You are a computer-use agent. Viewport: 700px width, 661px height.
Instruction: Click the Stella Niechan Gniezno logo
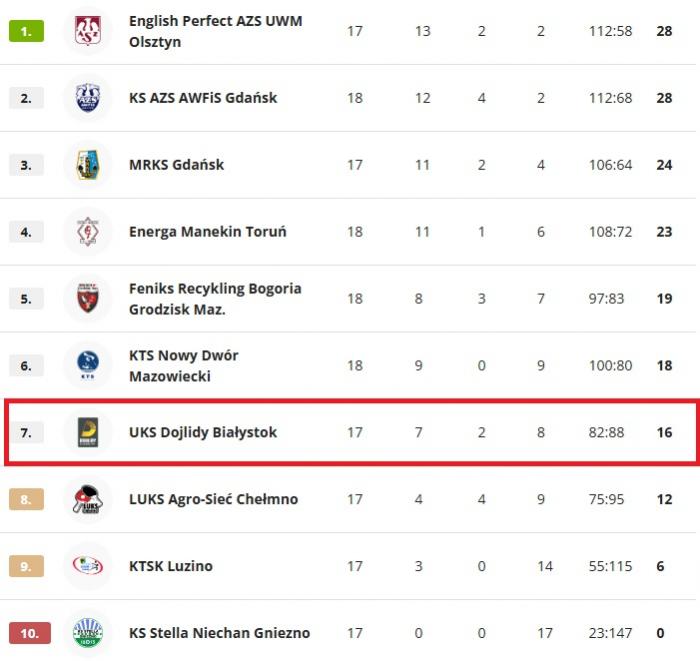pos(87,632)
